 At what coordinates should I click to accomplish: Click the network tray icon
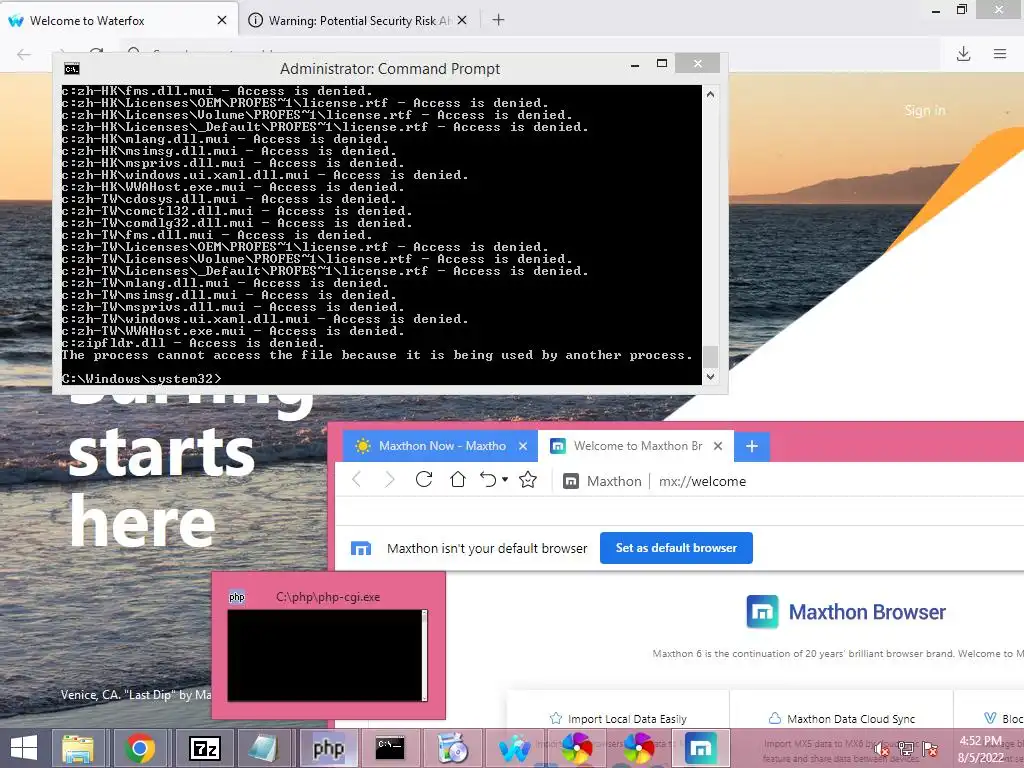[906, 750]
